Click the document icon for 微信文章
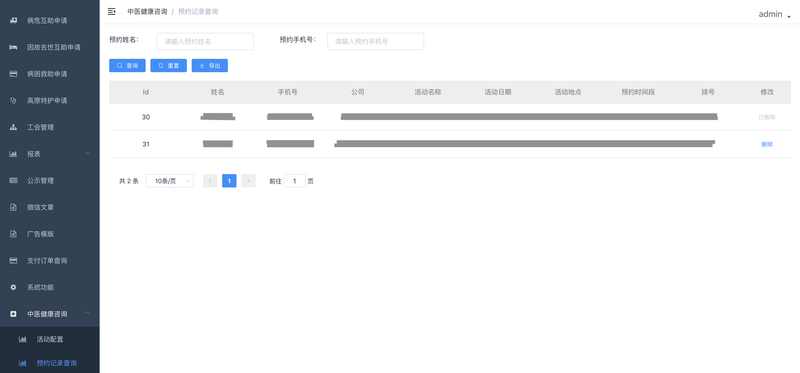 (14, 207)
